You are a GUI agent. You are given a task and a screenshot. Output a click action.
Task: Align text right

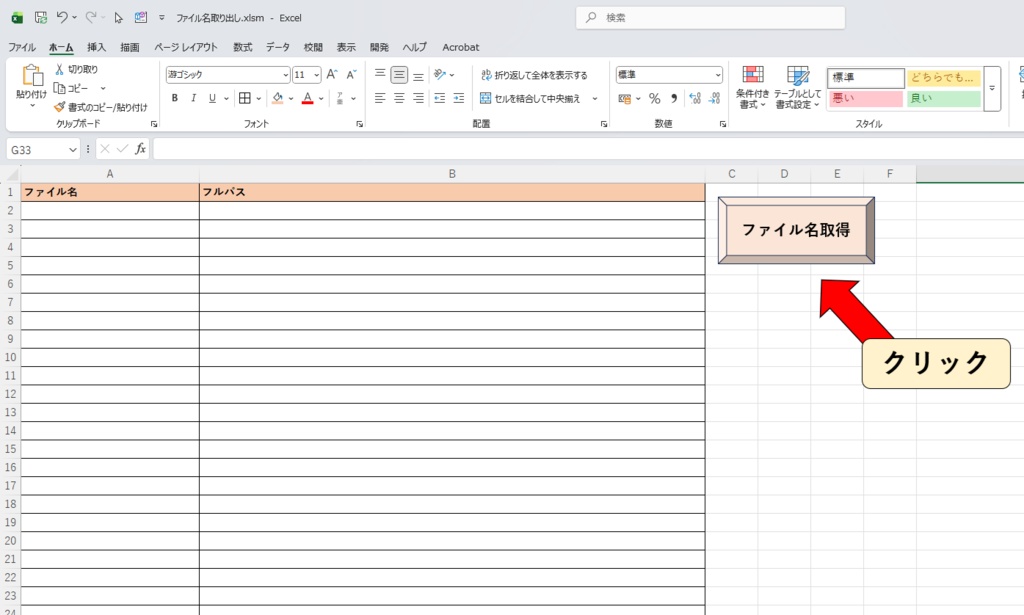(x=419, y=98)
